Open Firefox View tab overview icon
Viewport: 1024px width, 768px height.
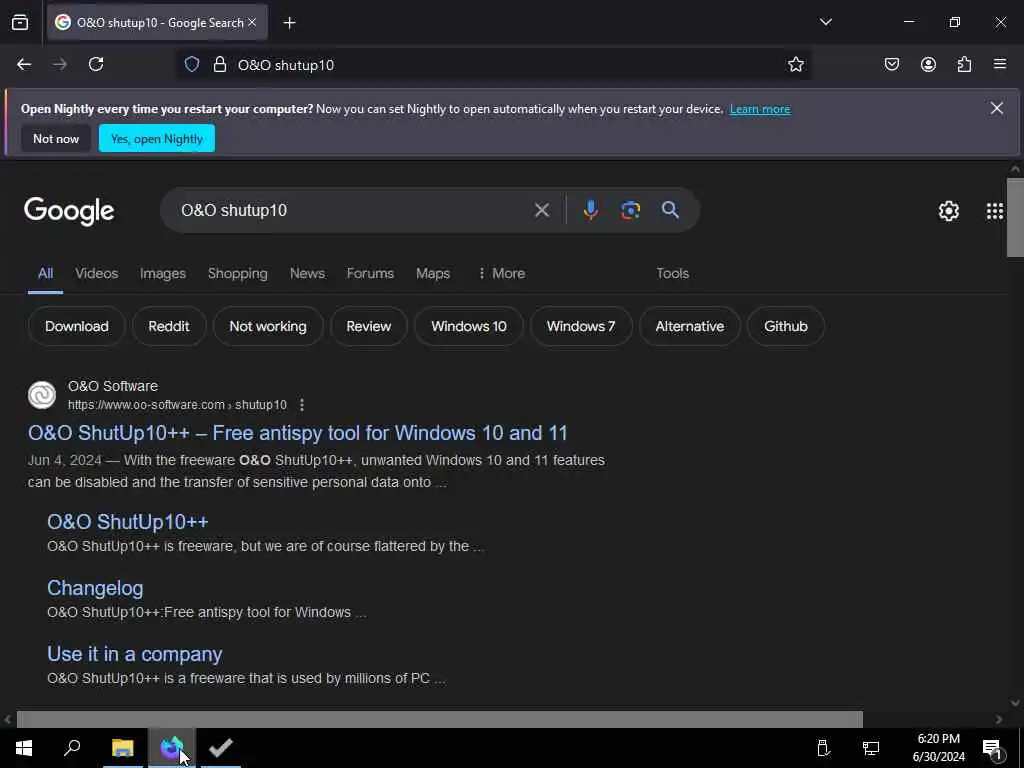point(20,22)
